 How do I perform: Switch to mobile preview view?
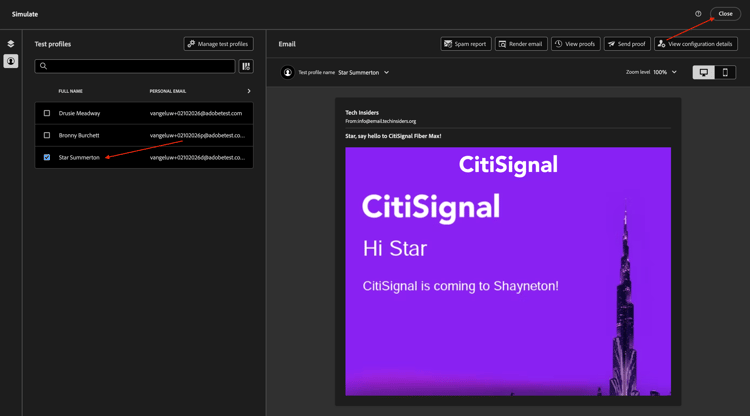[x=726, y=72]
